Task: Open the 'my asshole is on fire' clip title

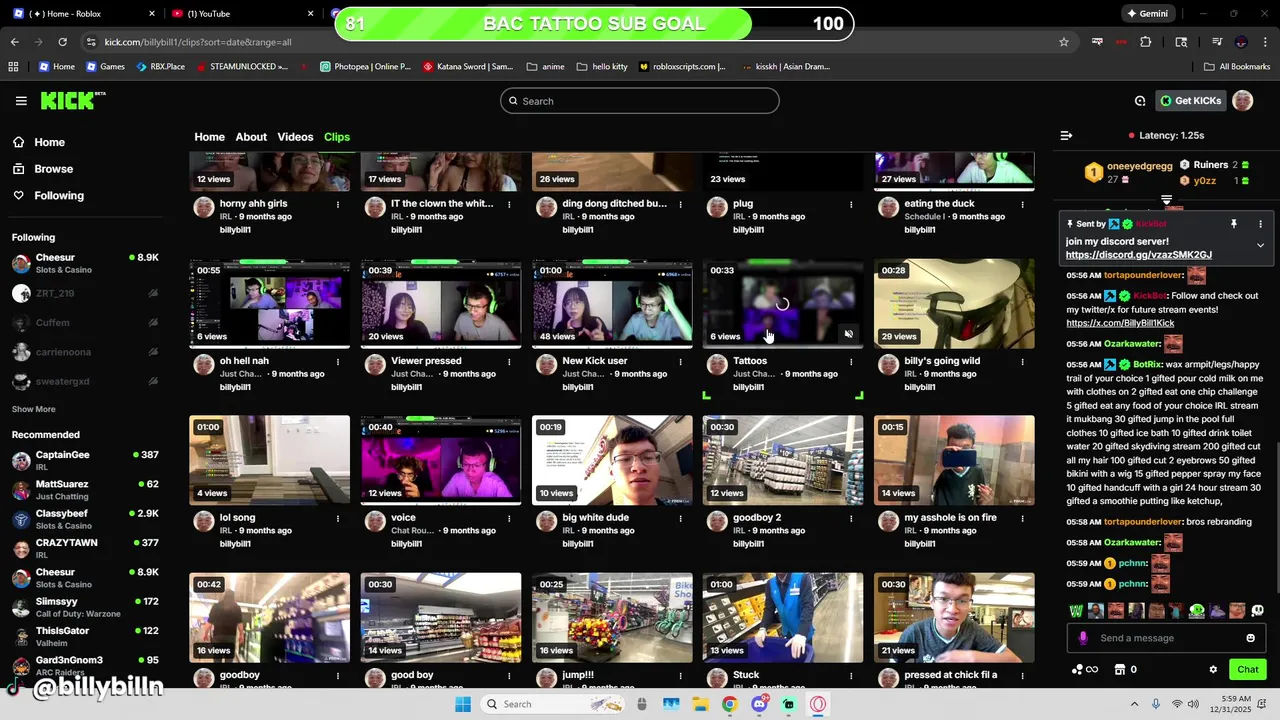Action: click(x=950, y=518)
